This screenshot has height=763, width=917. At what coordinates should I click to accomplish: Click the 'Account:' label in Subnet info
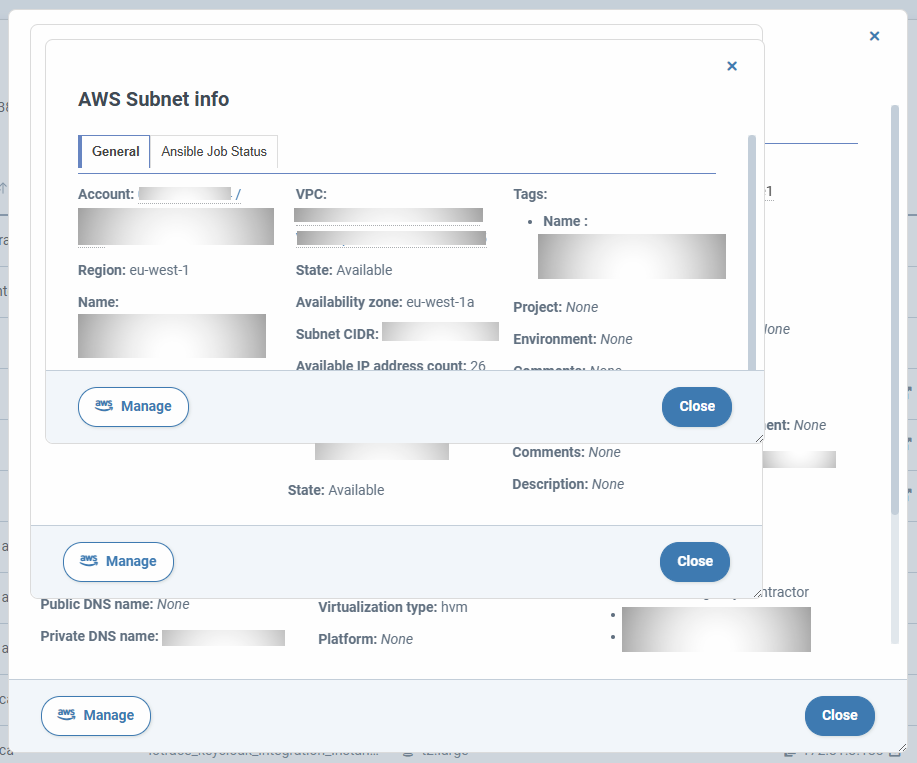point(106,194)
